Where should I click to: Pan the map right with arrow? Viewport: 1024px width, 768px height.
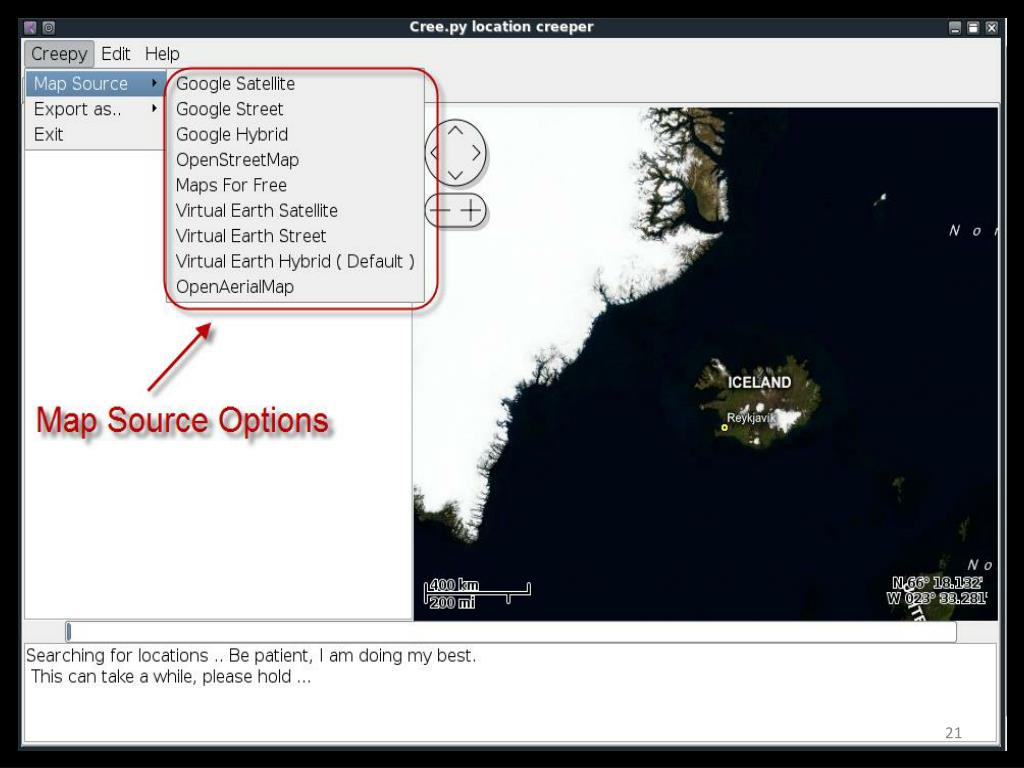tap(477, 153)
